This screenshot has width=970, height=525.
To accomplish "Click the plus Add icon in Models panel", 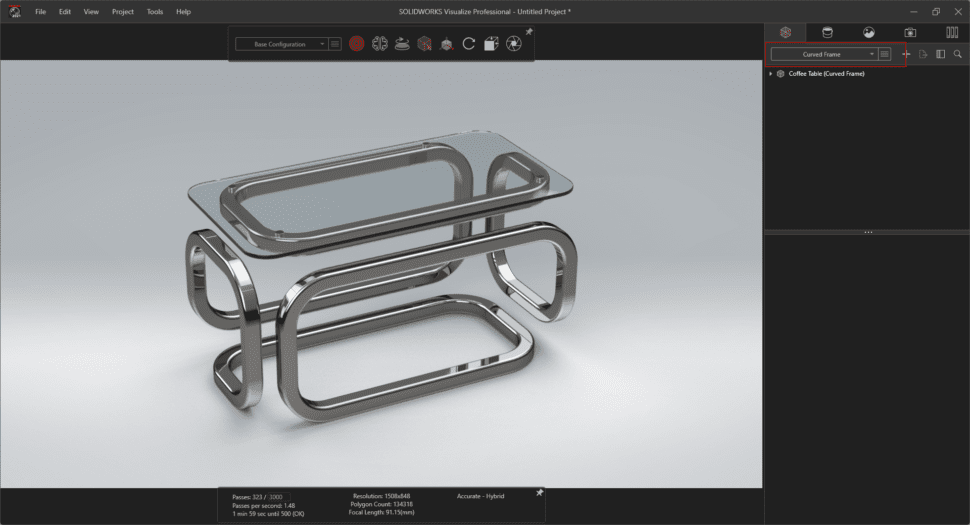I will point(906,54).
